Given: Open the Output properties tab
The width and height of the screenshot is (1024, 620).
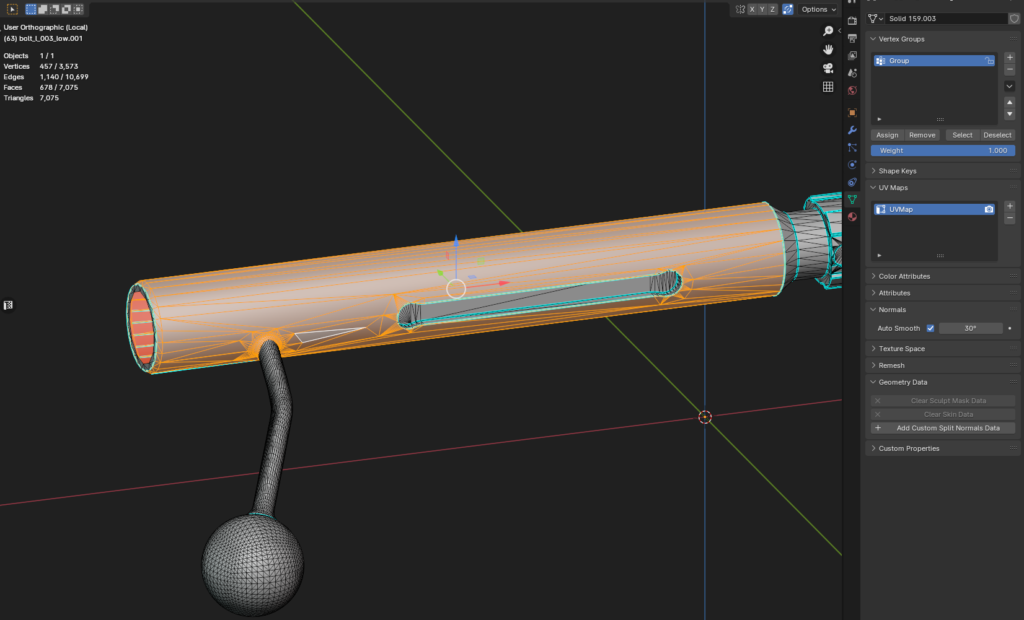Looking at the screenshot, I should tap(852, 39).
